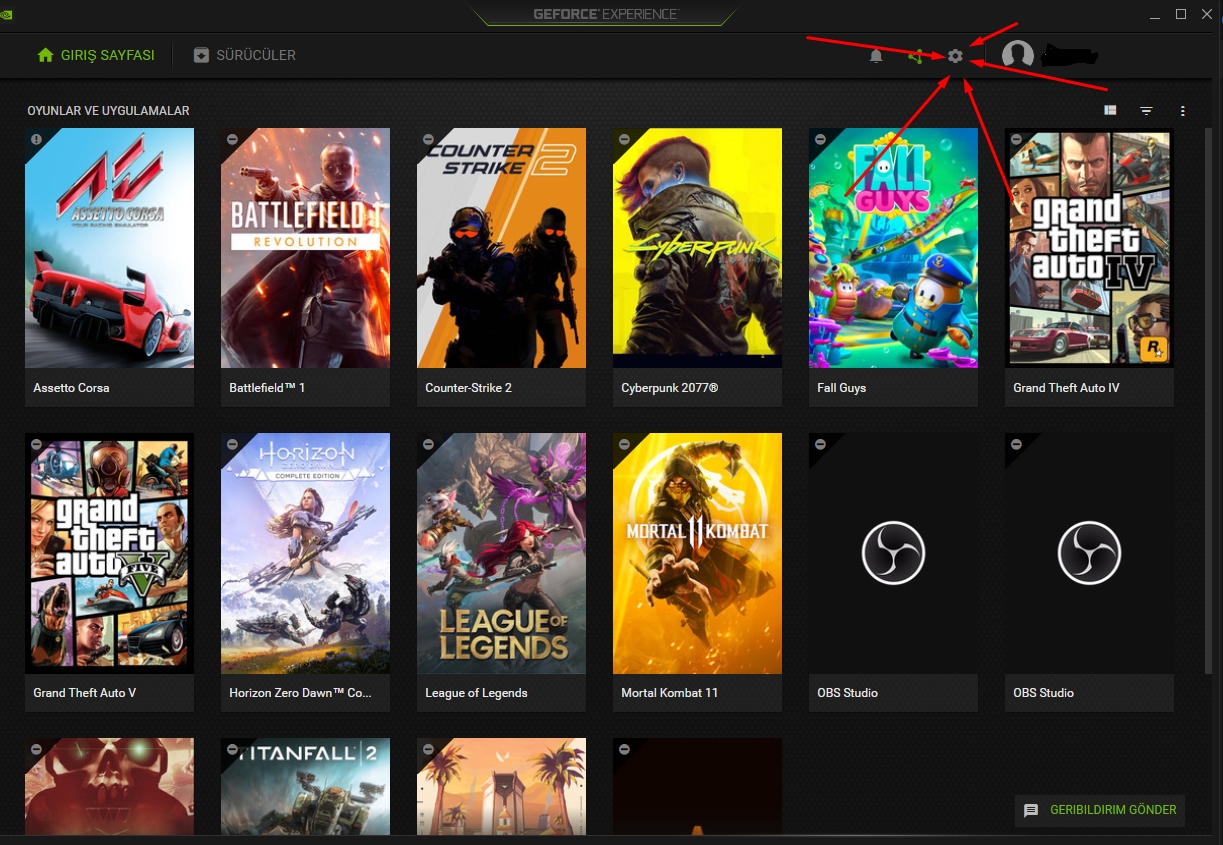Screen dimensions: 1223x845
Task: Click the status badge on Counter-Strike 2 tile
Action: pos(428,140)
